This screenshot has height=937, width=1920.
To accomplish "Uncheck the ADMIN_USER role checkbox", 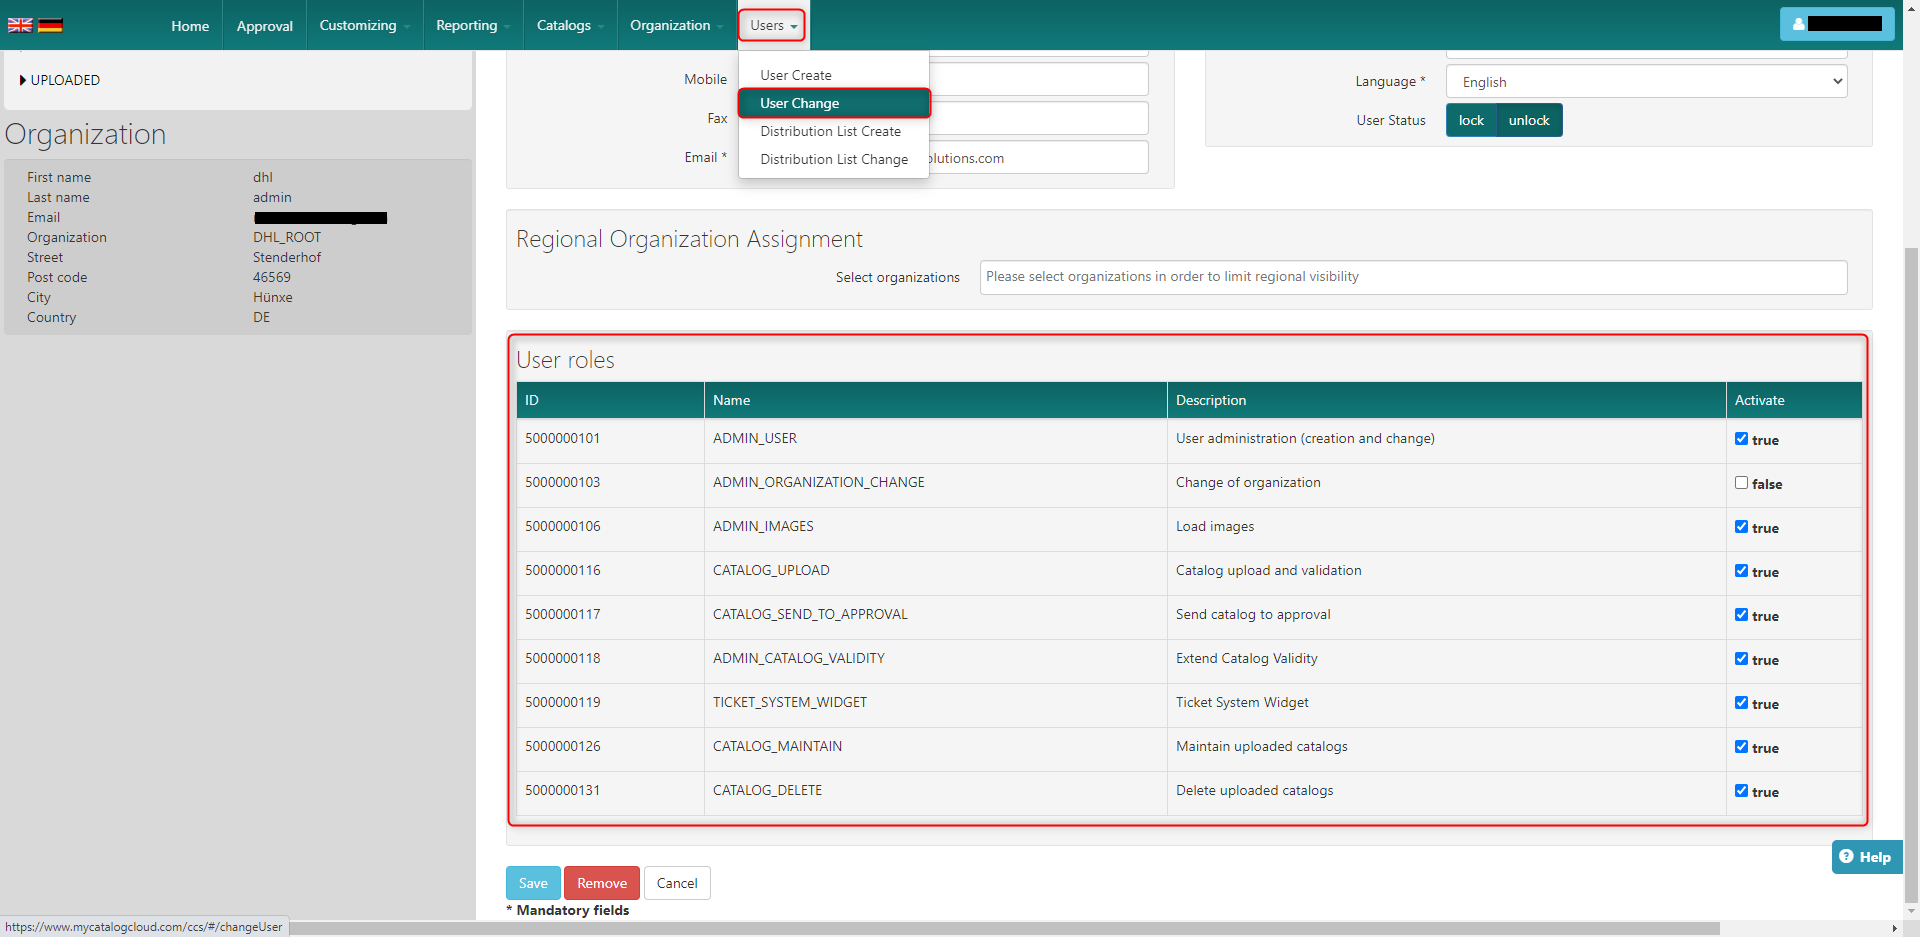I will point(1741,439).
